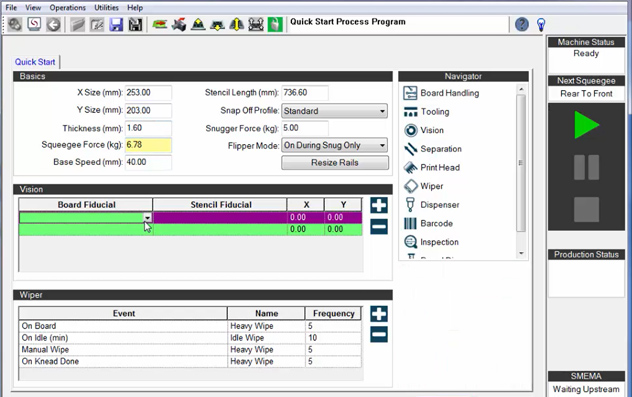Expand the Snap Off Profile dropdown
The height and width of the screenshot is (397, 632).
coord(382,111)
